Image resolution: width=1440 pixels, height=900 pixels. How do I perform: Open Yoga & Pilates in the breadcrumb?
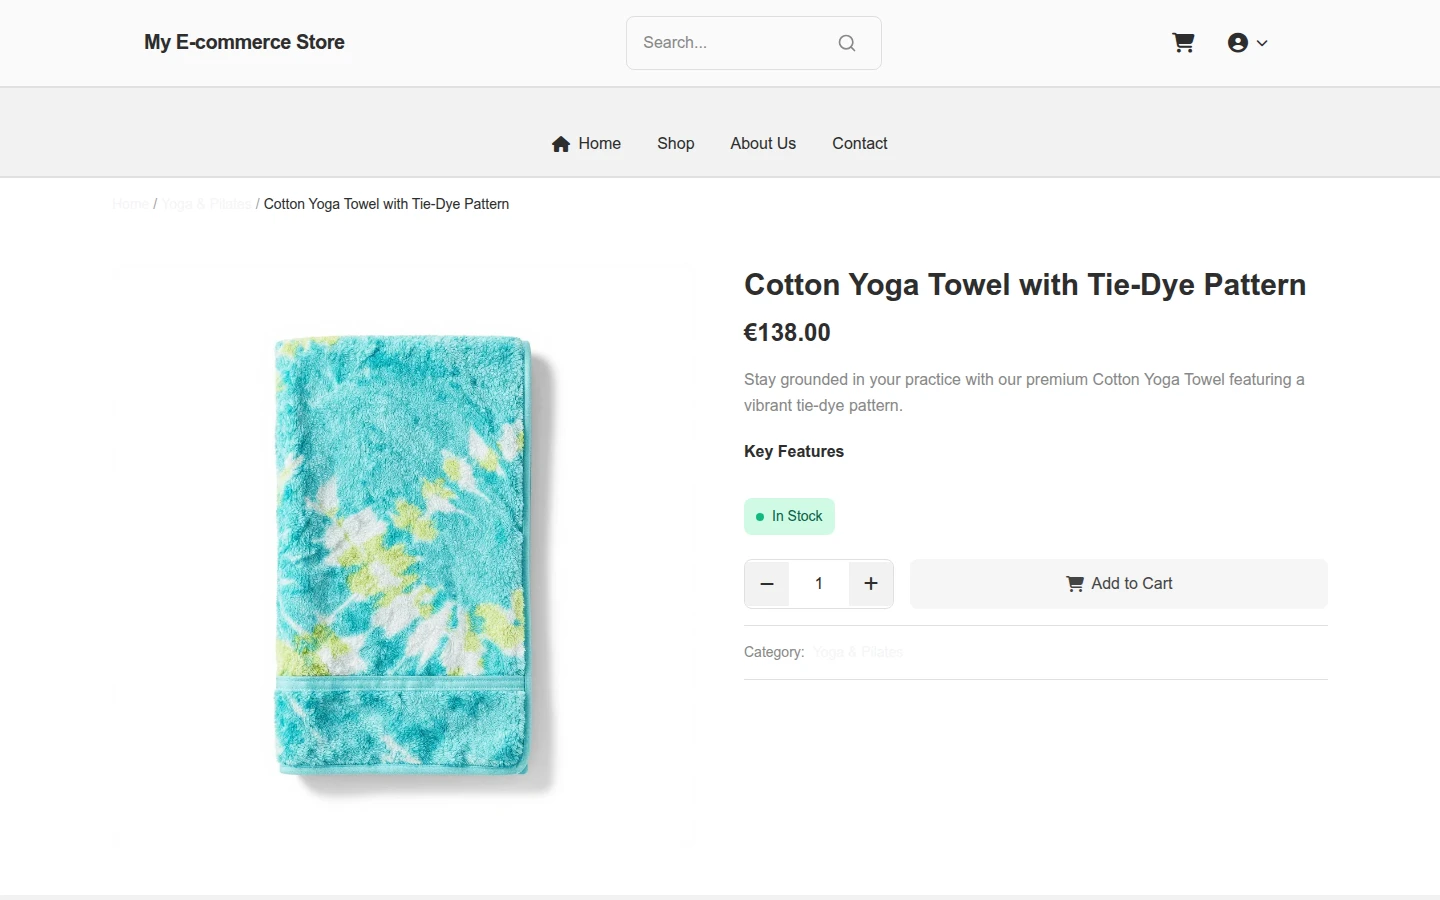click(206, 204)
